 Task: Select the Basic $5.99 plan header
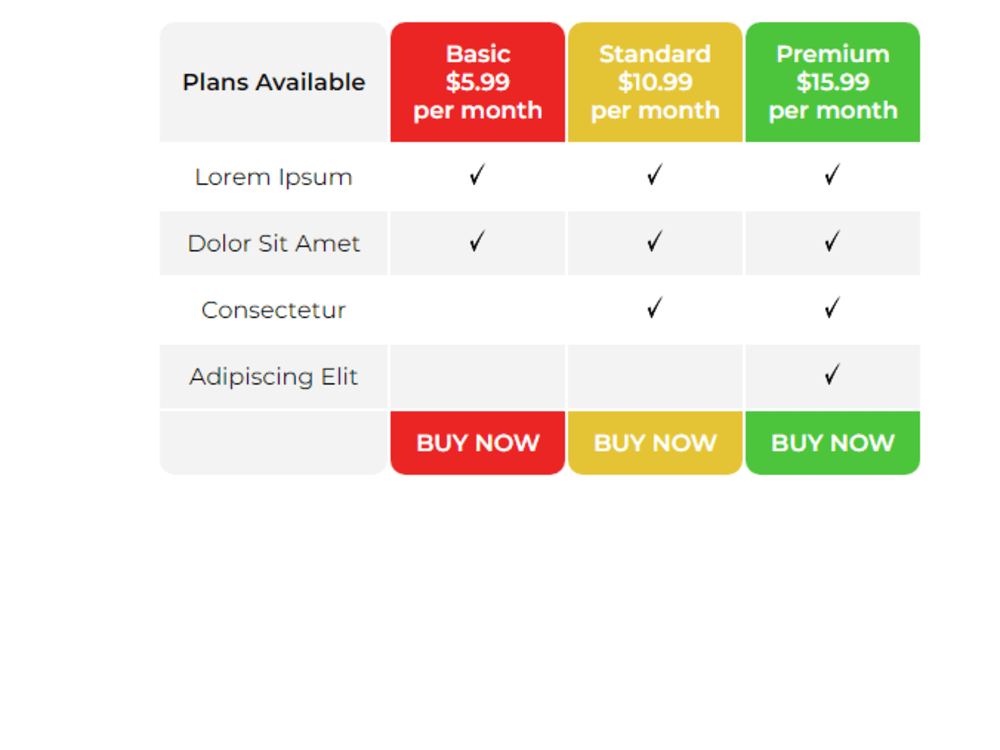[x=477, y=83]
